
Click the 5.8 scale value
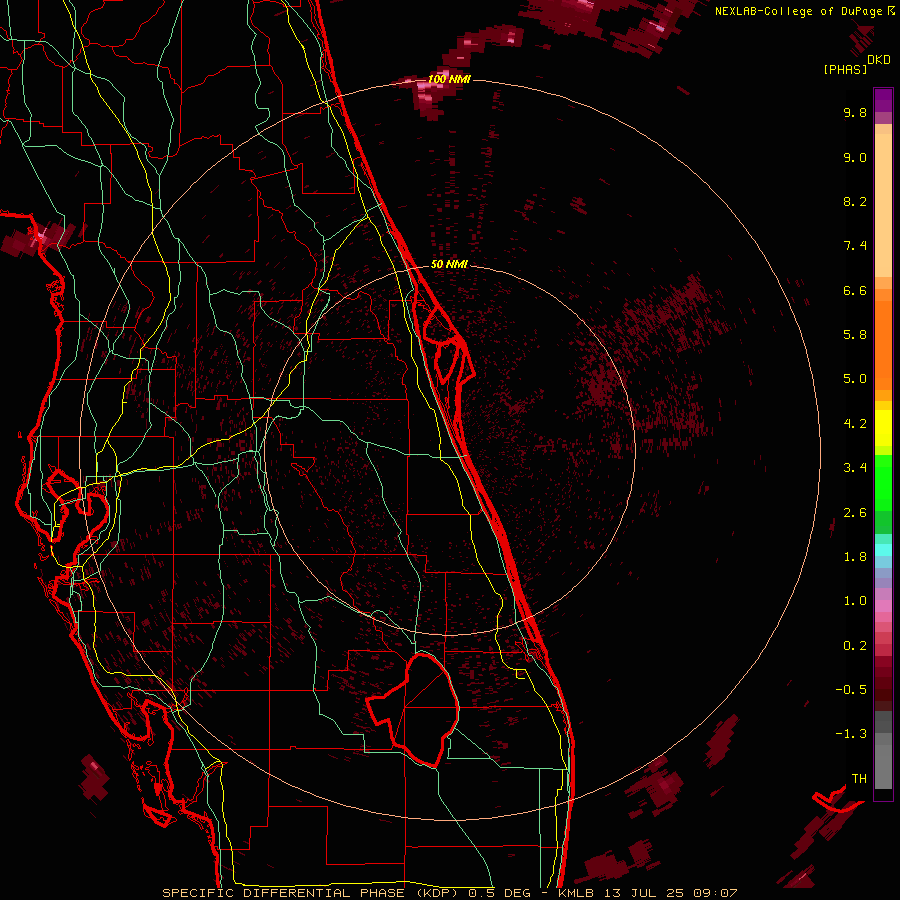click(855, 335)
